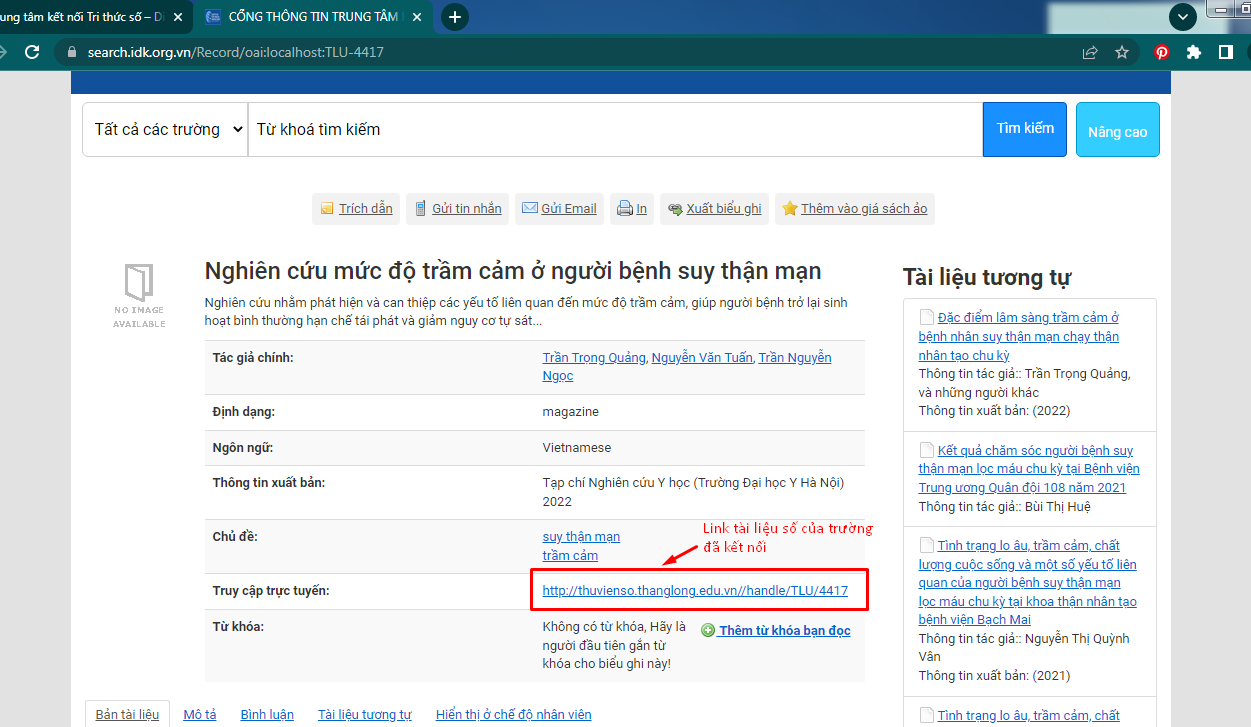Image resolution: width=1251 pixels, height=727 pixels.
Task: Click the No Image Available book cover
Action: click(x=139, y=296)
